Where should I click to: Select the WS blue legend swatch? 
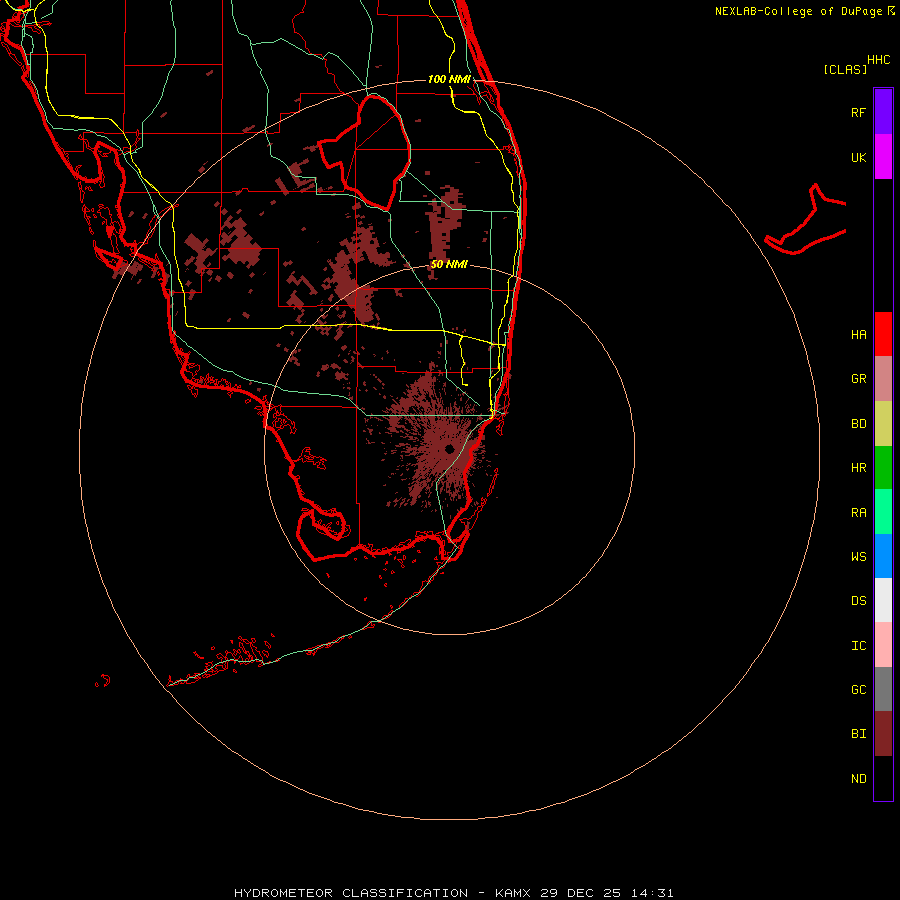point(883,556)
